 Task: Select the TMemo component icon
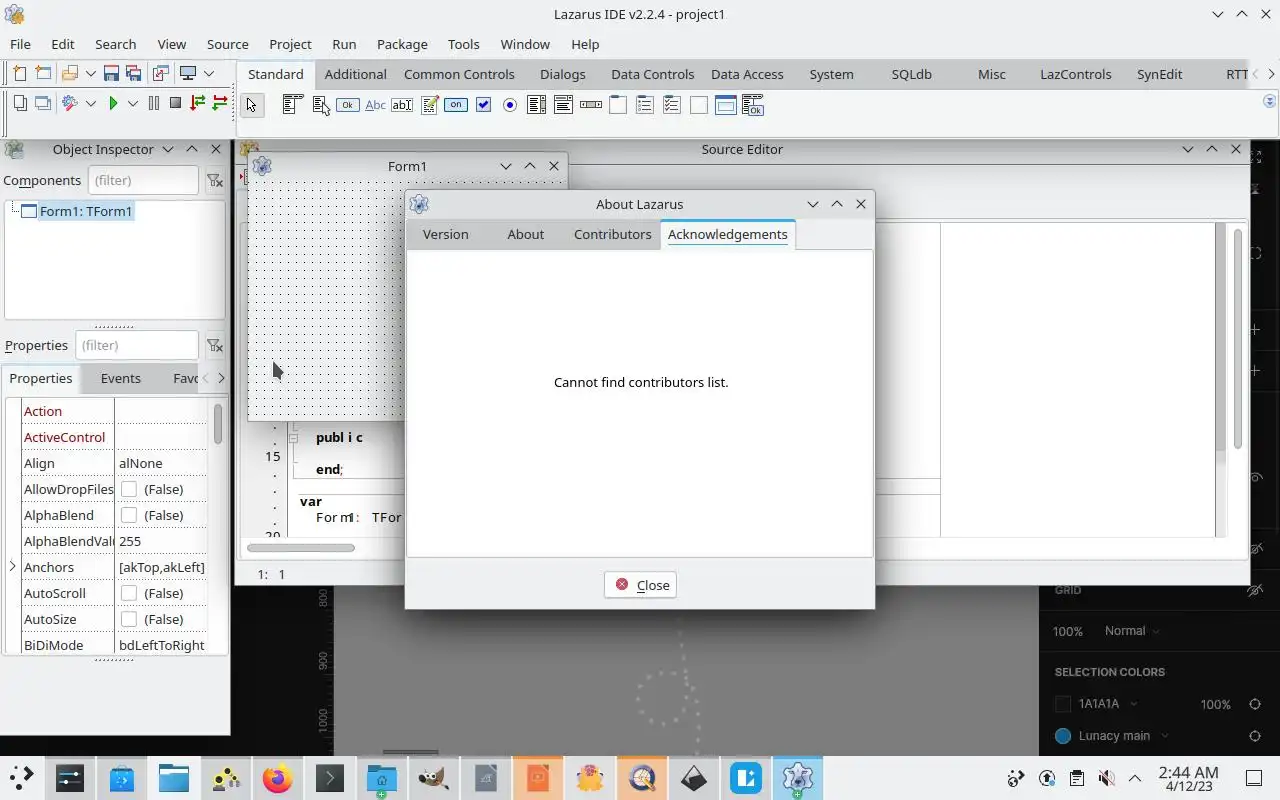[x=430, y=104]
